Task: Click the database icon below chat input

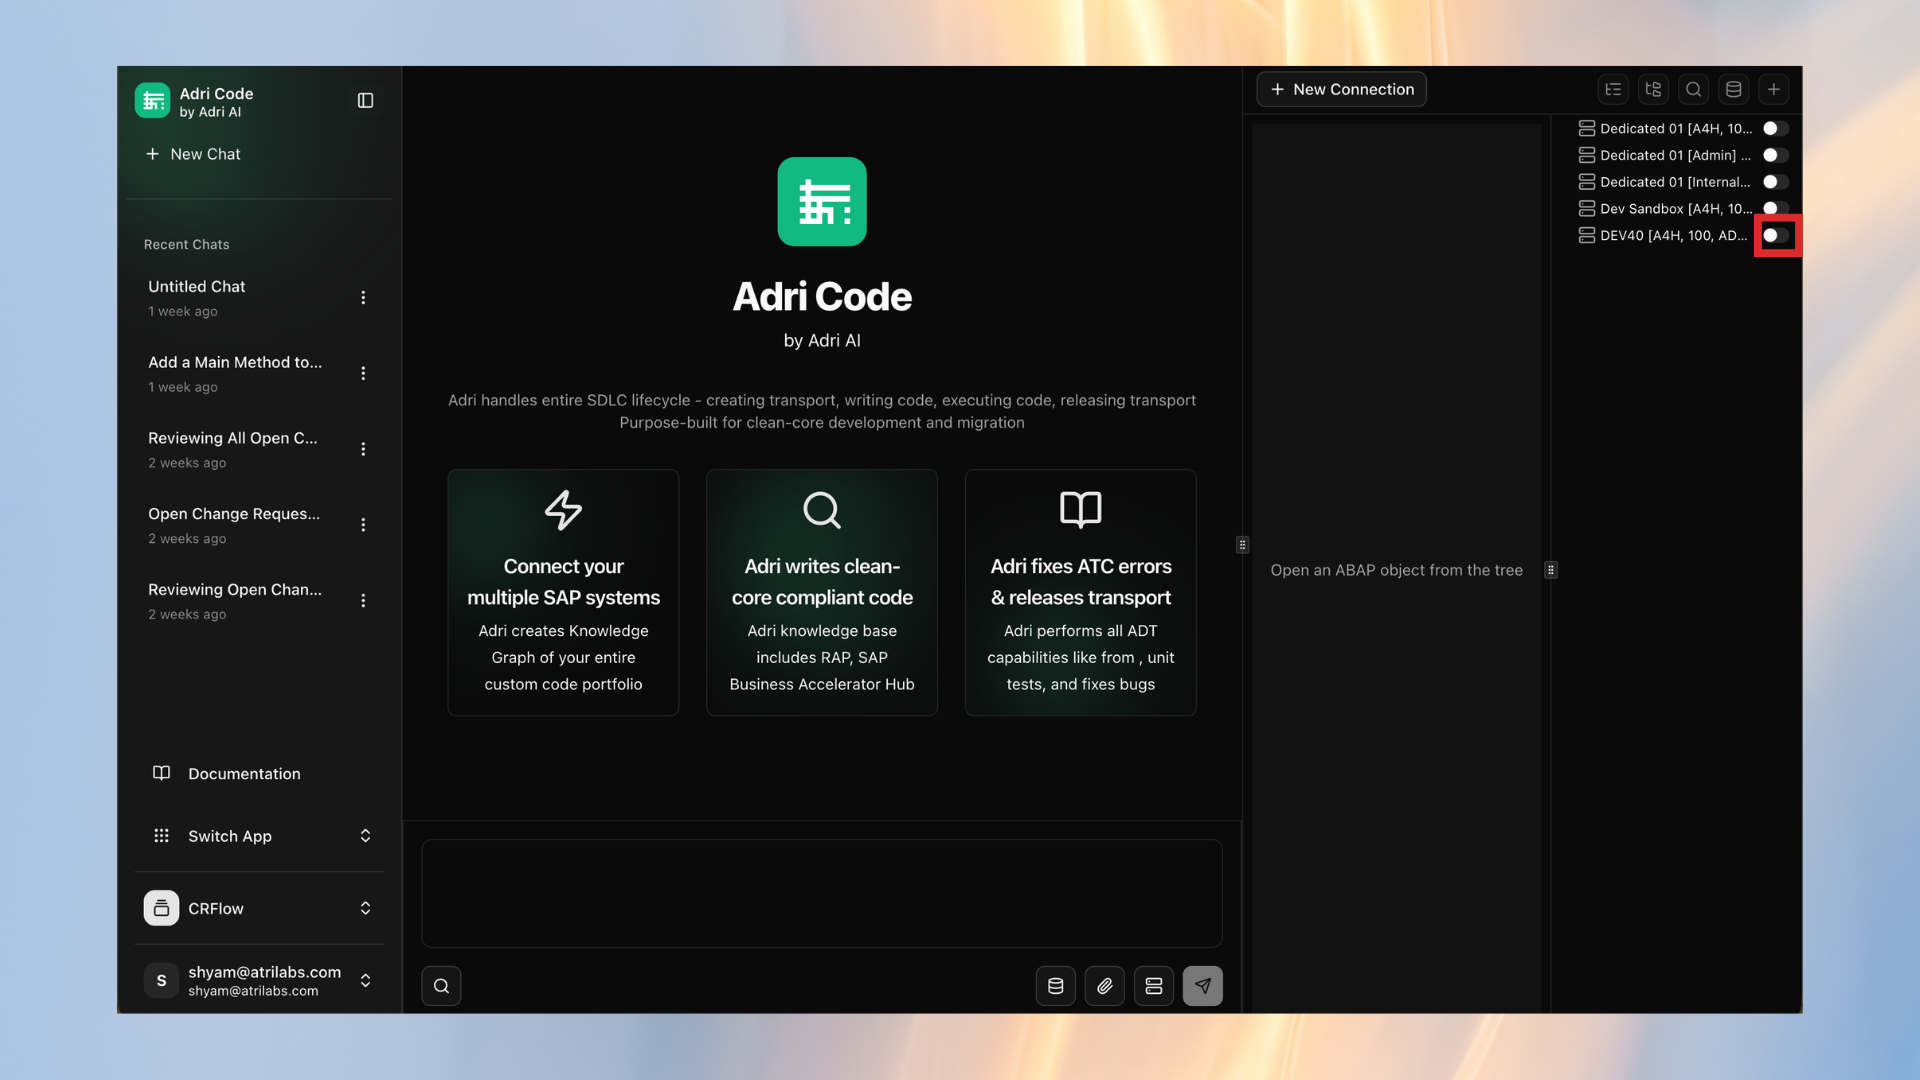Action: click(x=1055, y=986)
